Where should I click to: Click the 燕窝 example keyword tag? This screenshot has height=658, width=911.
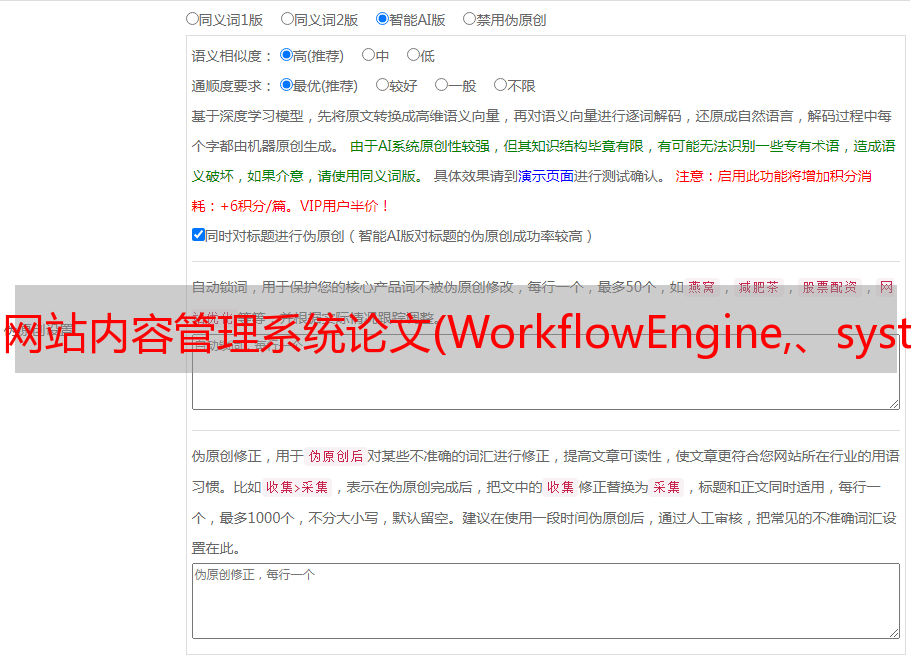coord(702,287)
